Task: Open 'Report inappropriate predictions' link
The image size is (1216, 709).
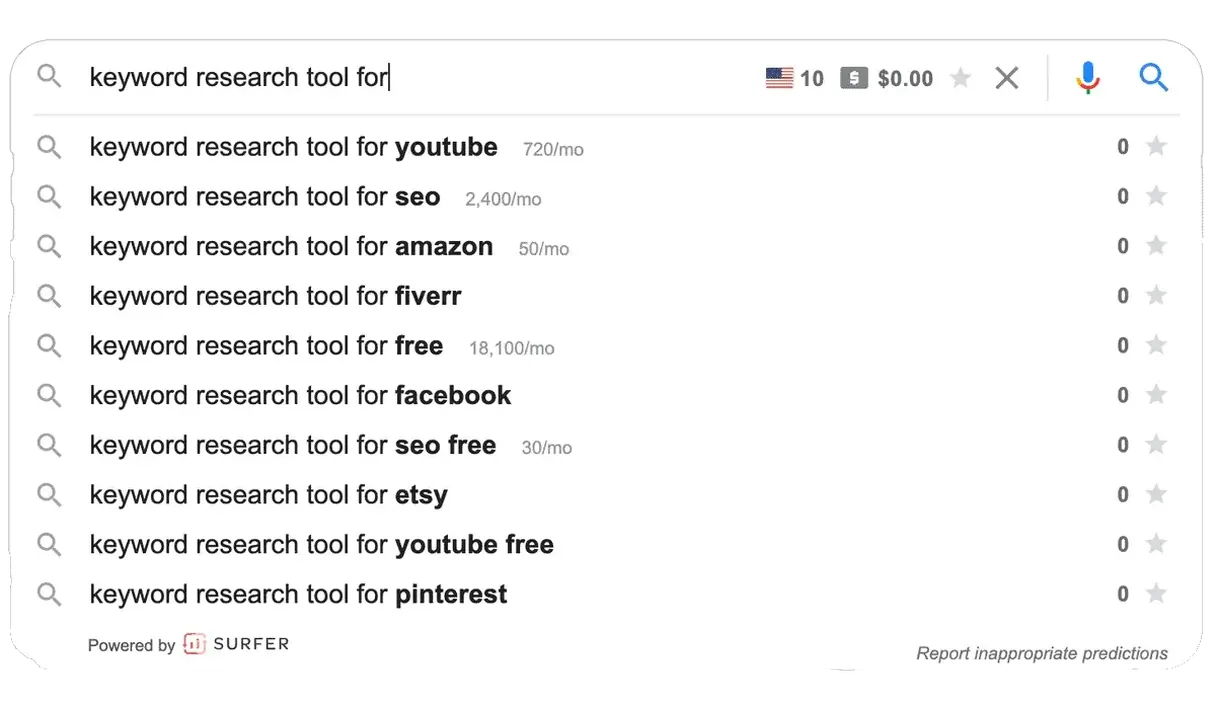Action: [x=1041, y=653]
